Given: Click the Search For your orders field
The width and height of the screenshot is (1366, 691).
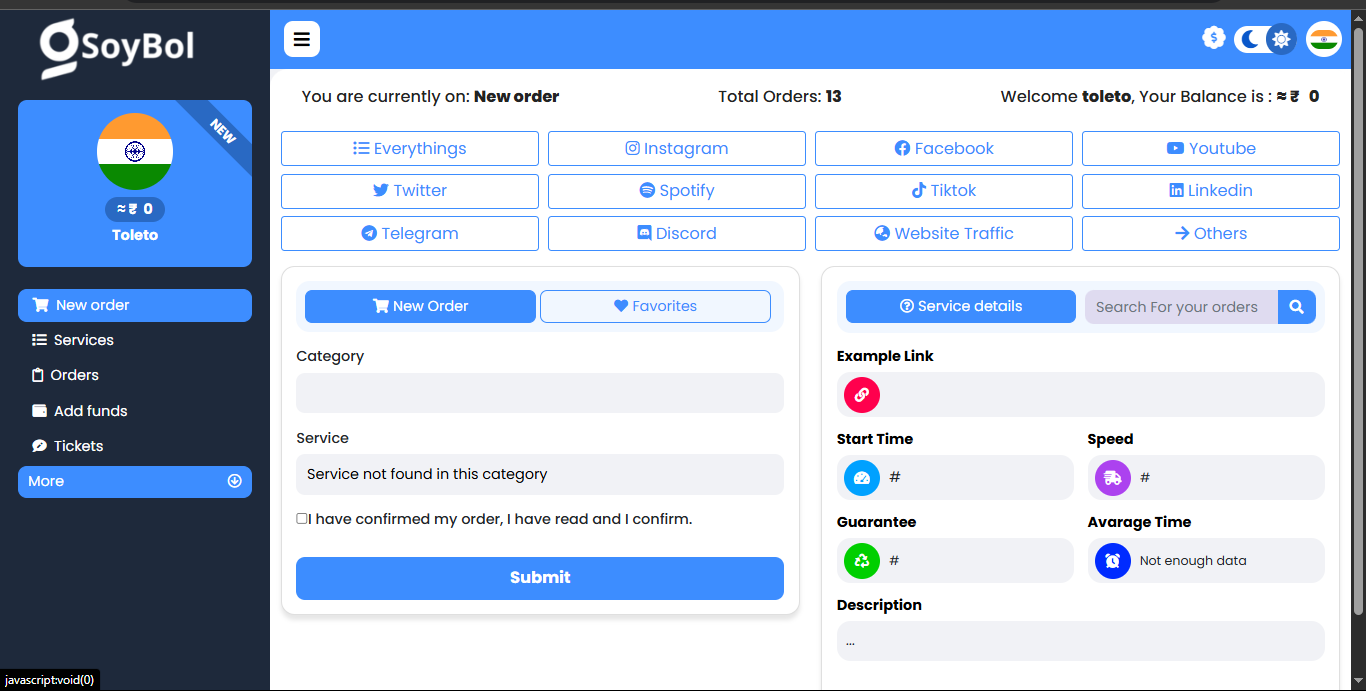Looking at the screenshot, I should point(1180,307).
